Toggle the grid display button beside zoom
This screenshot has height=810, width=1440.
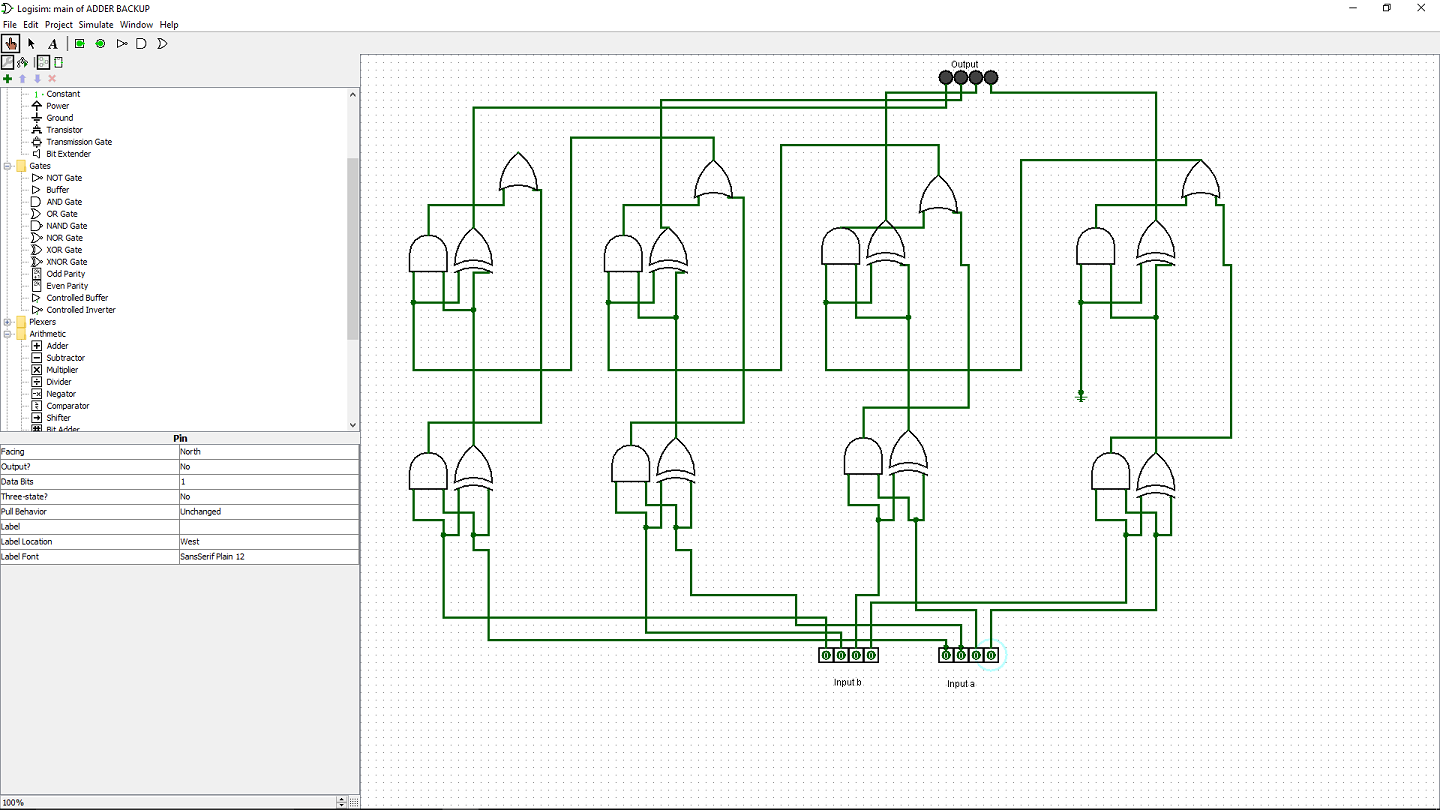[x=354, y=802]
